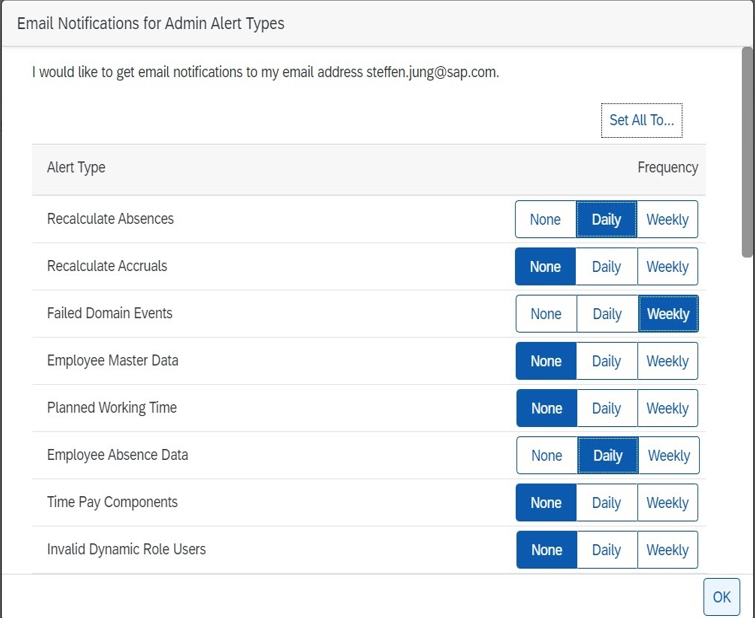This screenshot has height=618, width=755.
Task: Click the dialog's vertical scrollbar thumb
Action: 747,152
